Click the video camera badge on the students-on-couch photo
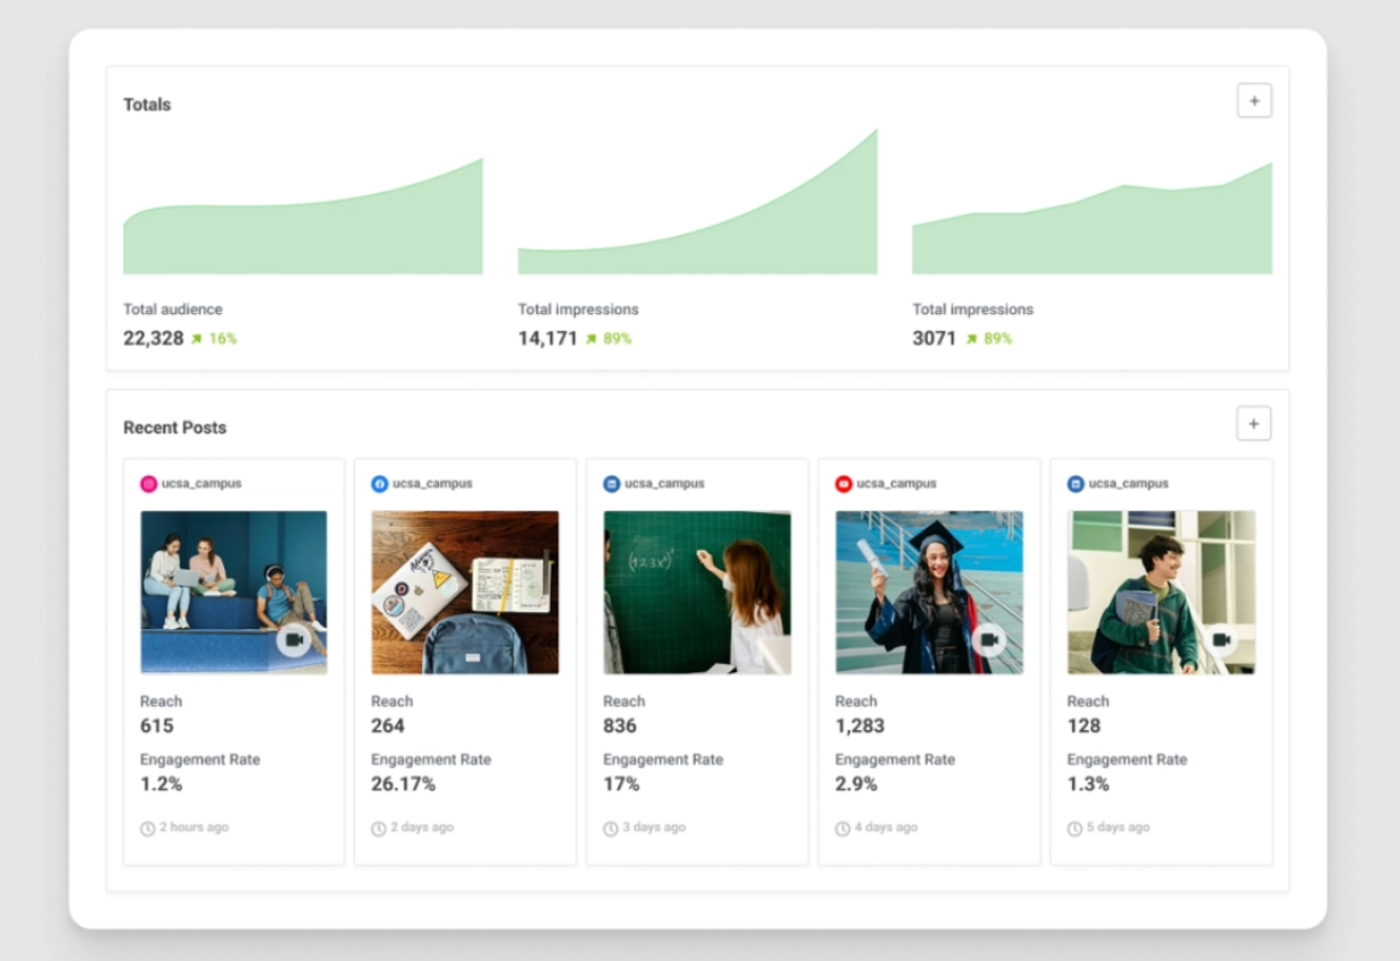Viewport: 1400px width, 961px height. pyautogui.click(x=293, y=640)
